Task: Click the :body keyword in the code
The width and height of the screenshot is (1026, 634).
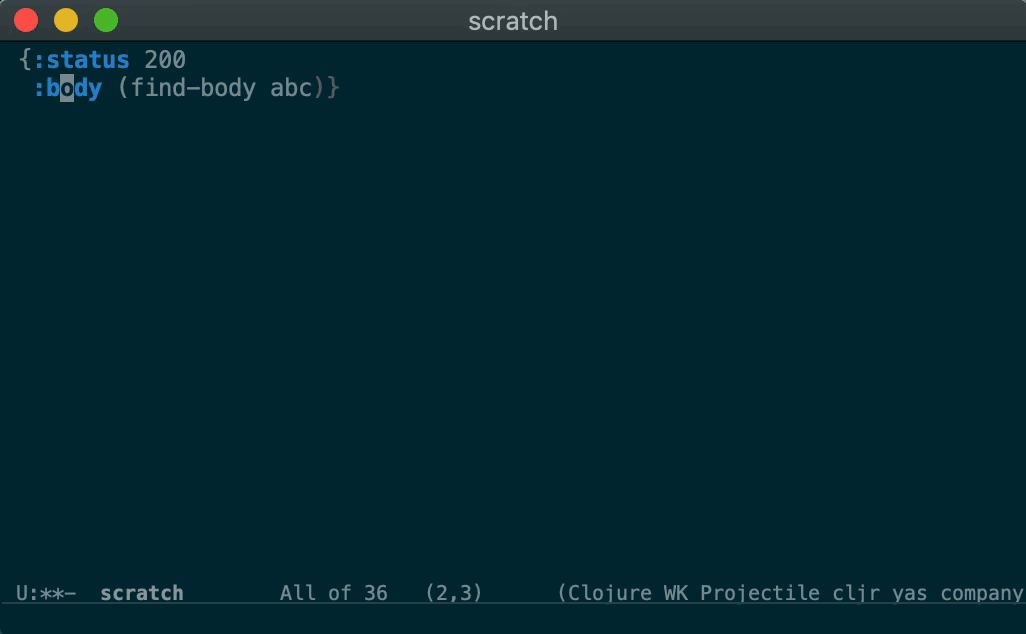Action: [68, 88]
